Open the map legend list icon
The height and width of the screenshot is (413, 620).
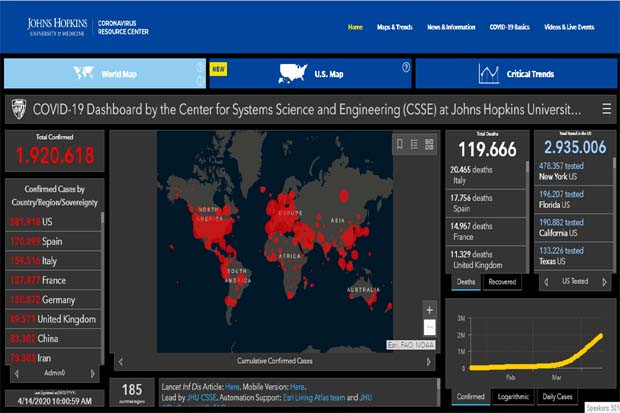414,144
